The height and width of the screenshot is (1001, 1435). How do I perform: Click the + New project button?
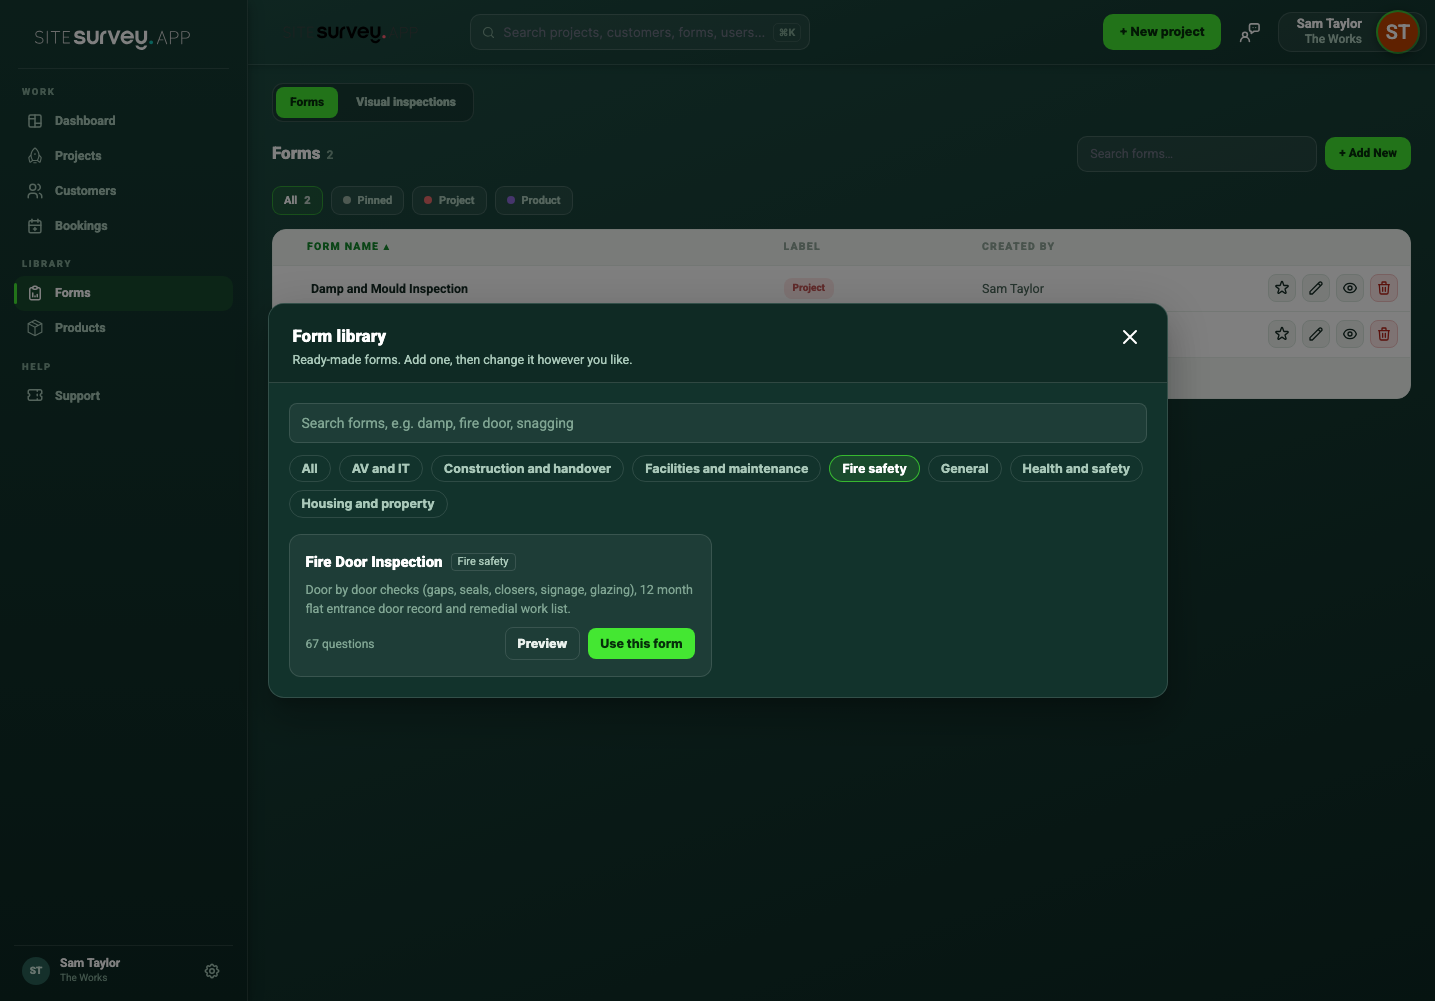1162,32
